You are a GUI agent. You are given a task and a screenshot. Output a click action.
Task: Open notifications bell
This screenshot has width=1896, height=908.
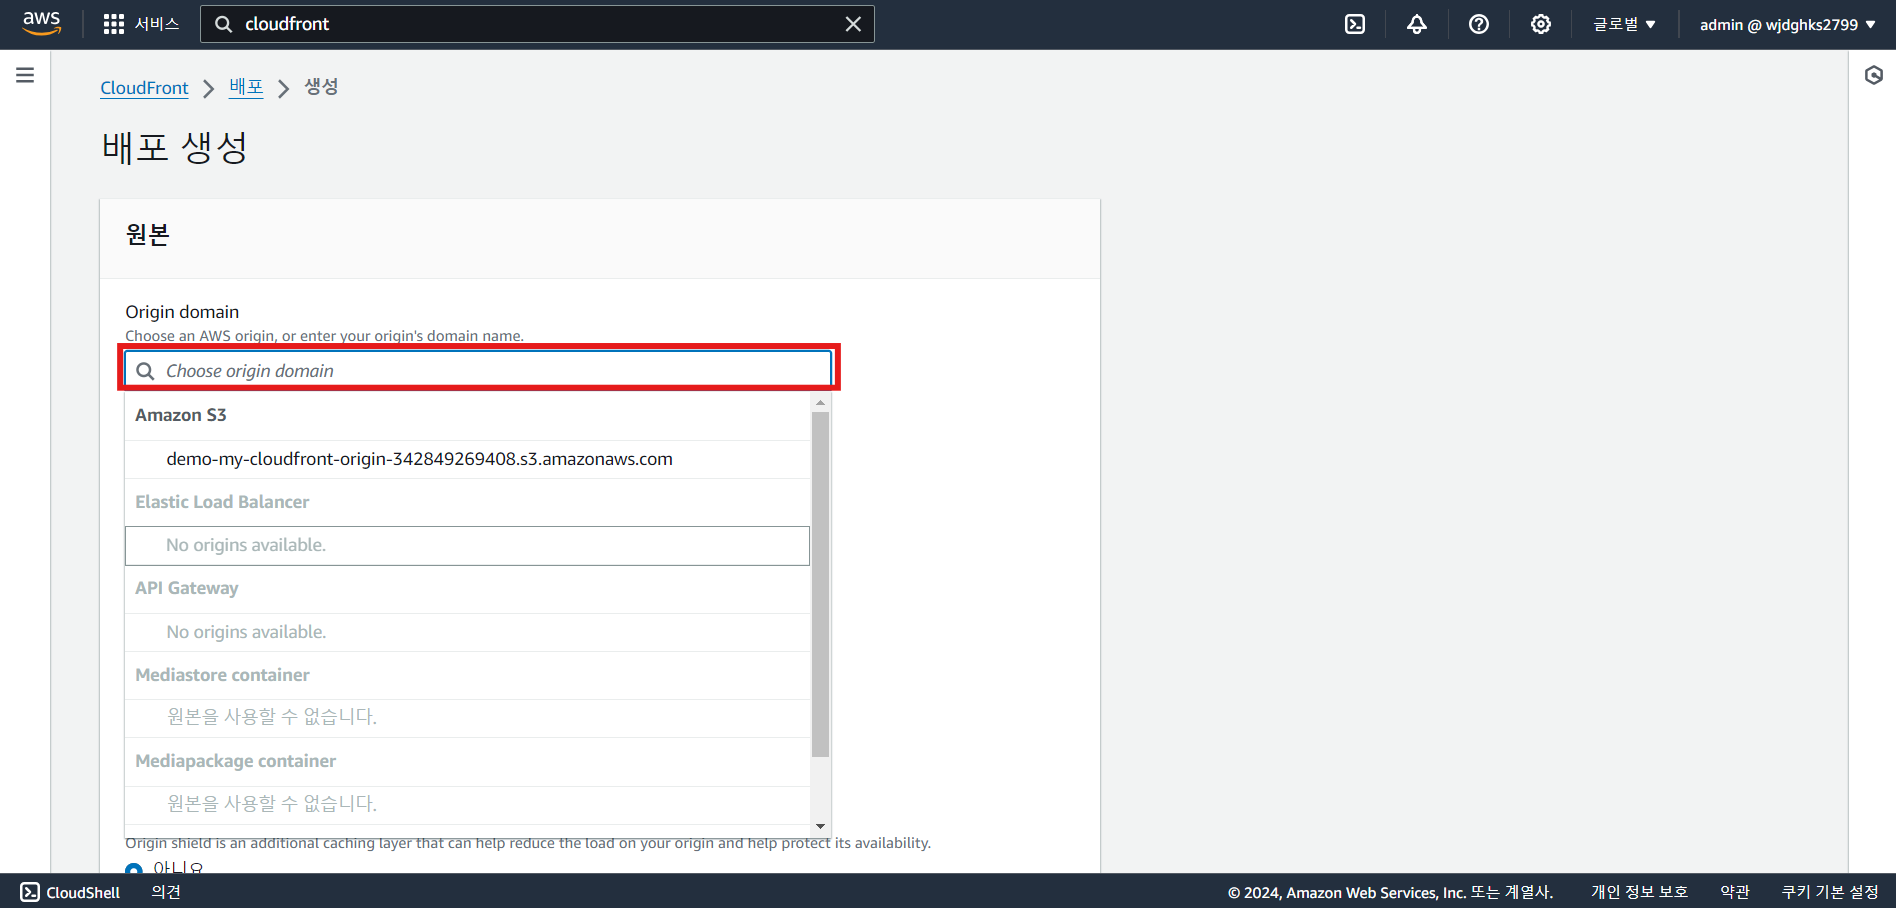(1417, 24)
